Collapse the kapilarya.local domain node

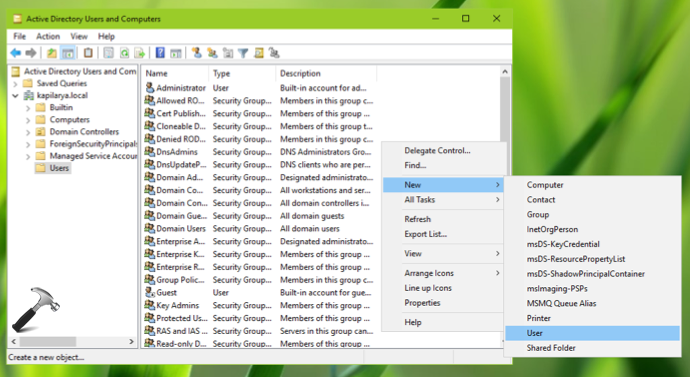coord(16,95)
